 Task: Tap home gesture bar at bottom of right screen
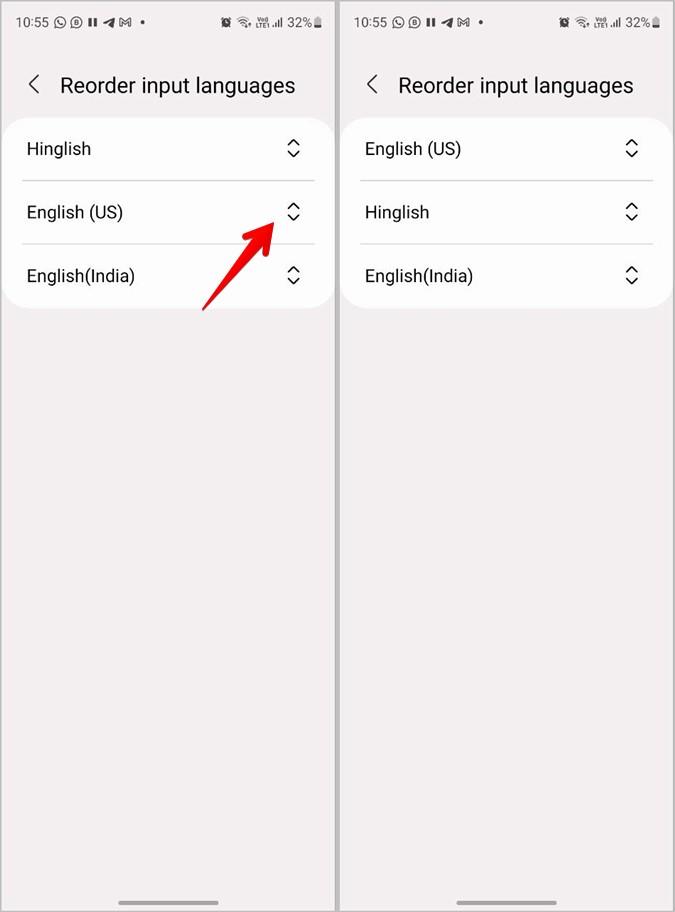coord(506,903)
